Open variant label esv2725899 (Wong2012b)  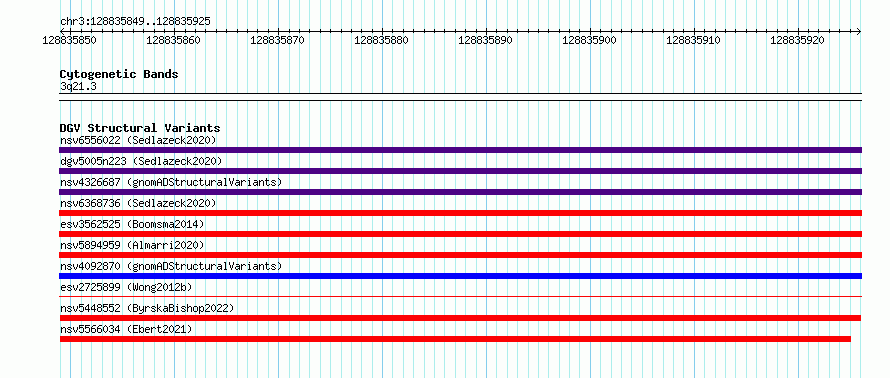pyautogui.click(x=126, y=287)
